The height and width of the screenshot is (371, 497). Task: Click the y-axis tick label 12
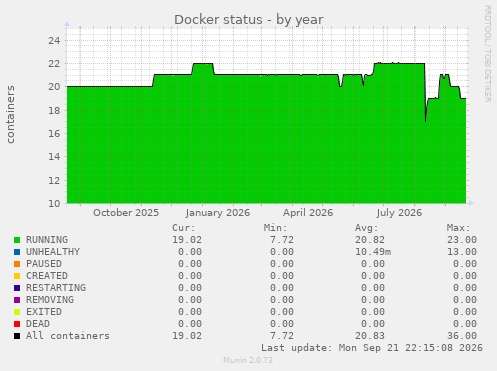[x=54, y=180]
